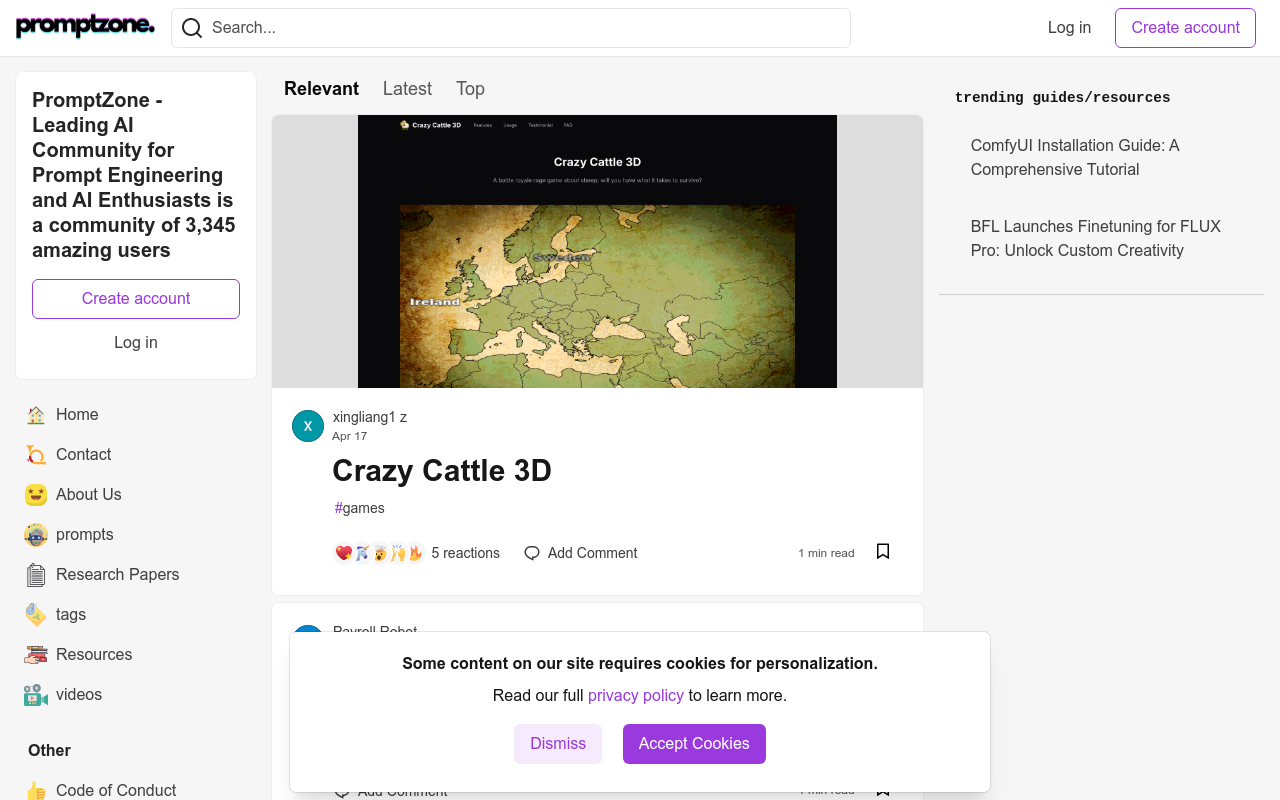The image size is (1280, 800).
Task: Switch to the Top feed tab
Action: click(470, 89)
